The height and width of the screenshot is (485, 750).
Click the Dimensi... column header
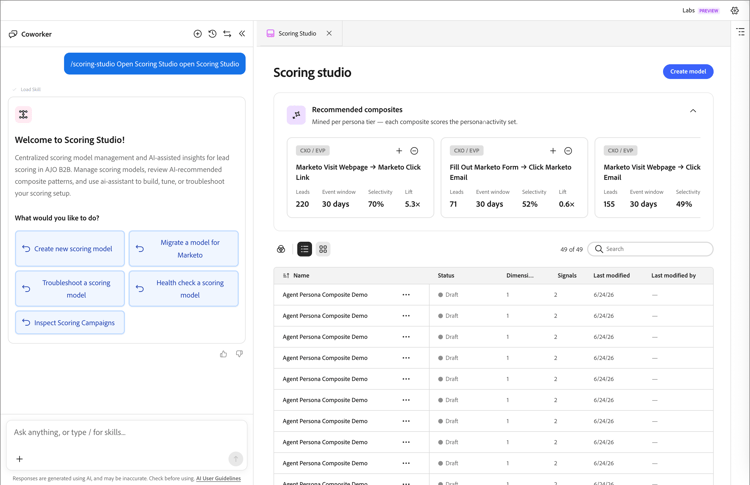coord(520,276)
